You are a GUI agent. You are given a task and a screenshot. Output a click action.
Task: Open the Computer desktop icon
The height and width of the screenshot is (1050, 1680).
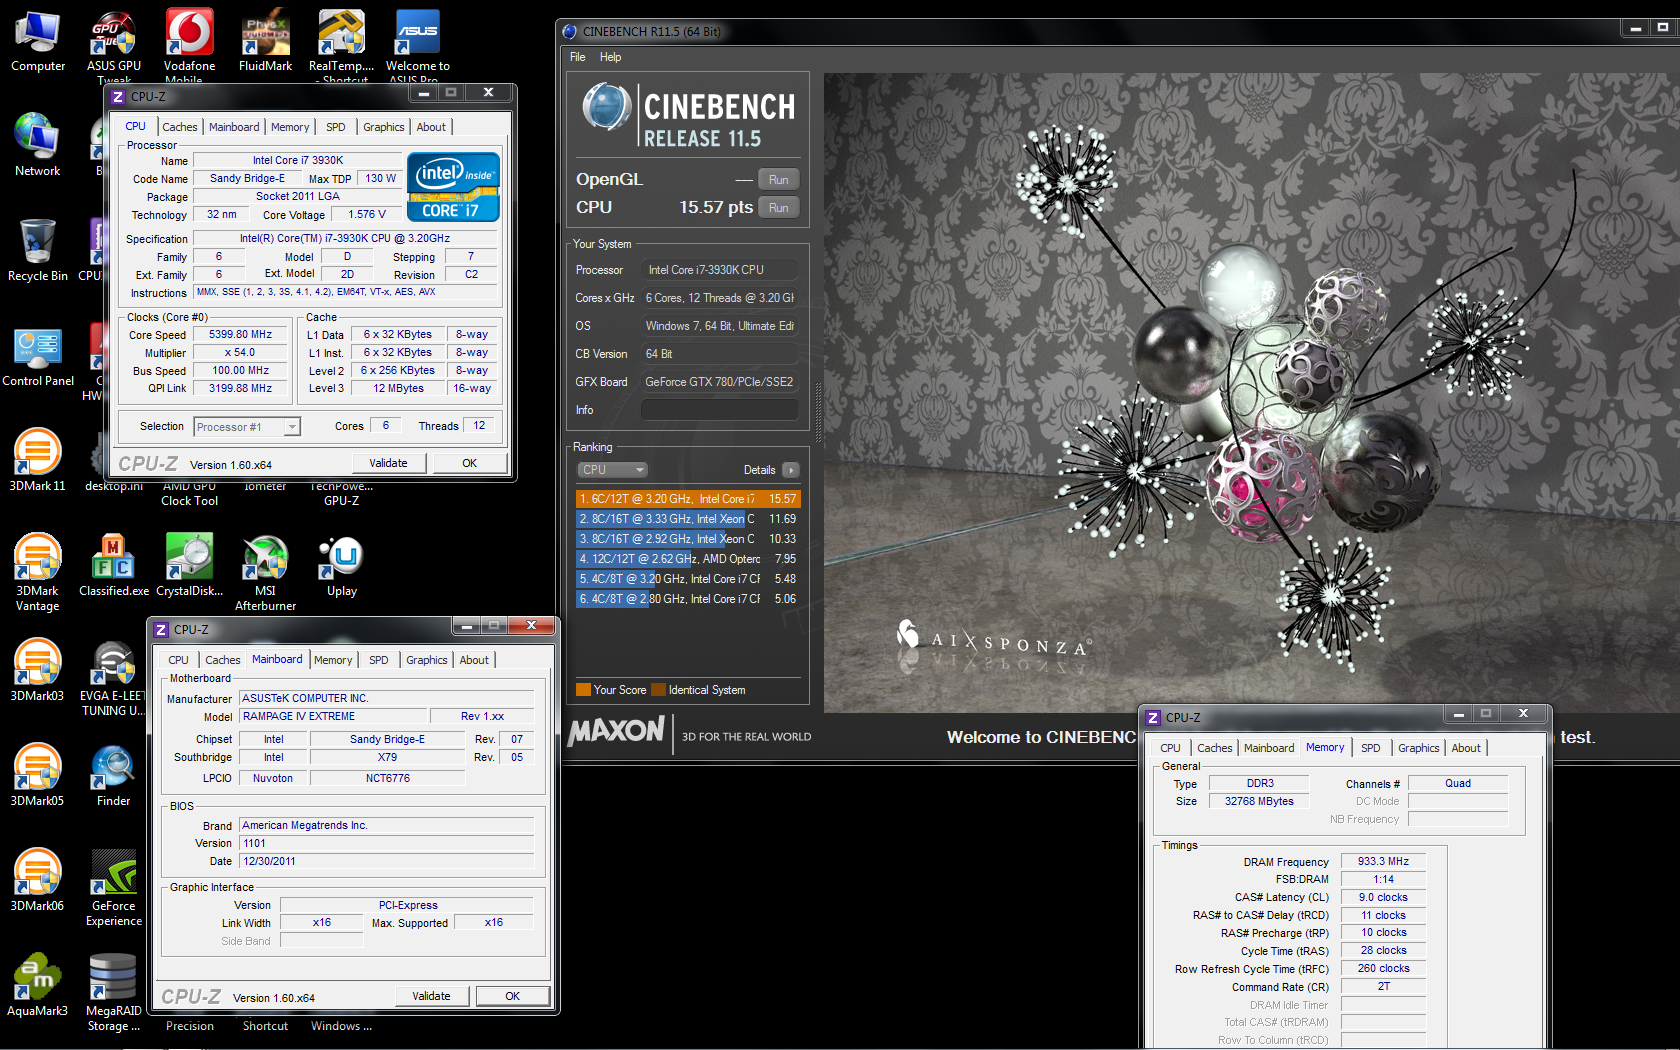click(x=38, y=42)
